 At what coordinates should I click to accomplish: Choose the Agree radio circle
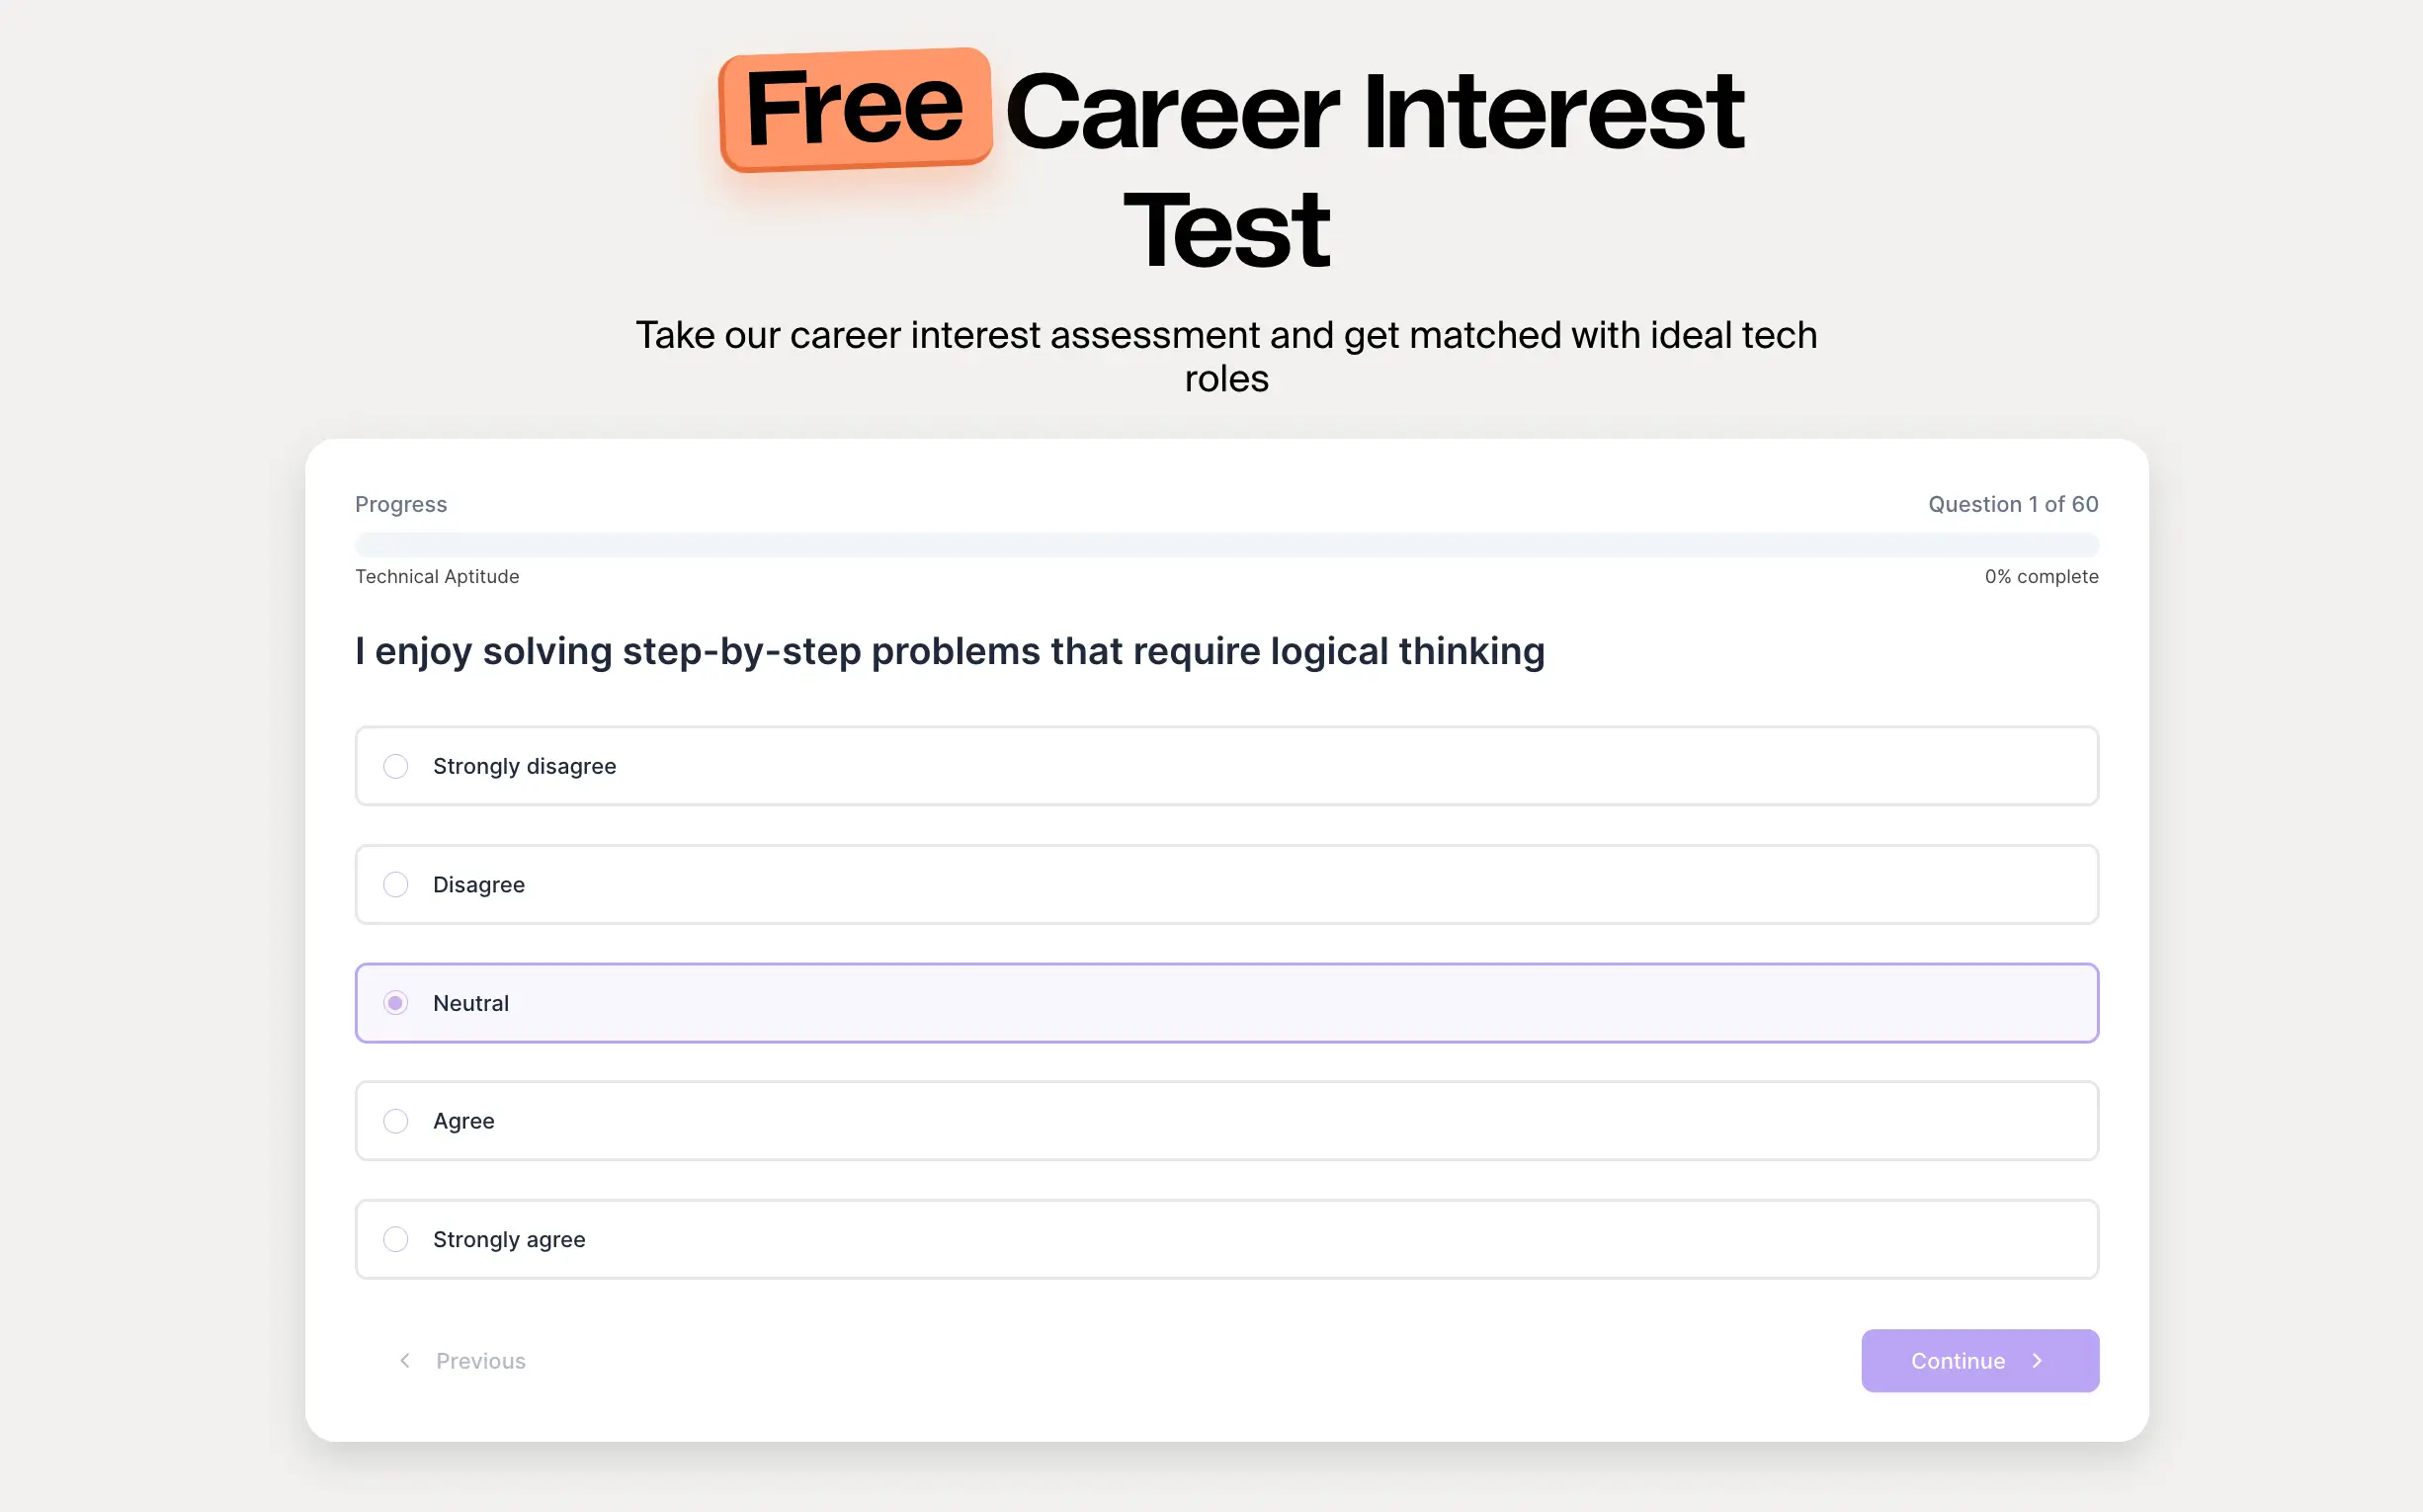pos(396,1121)
